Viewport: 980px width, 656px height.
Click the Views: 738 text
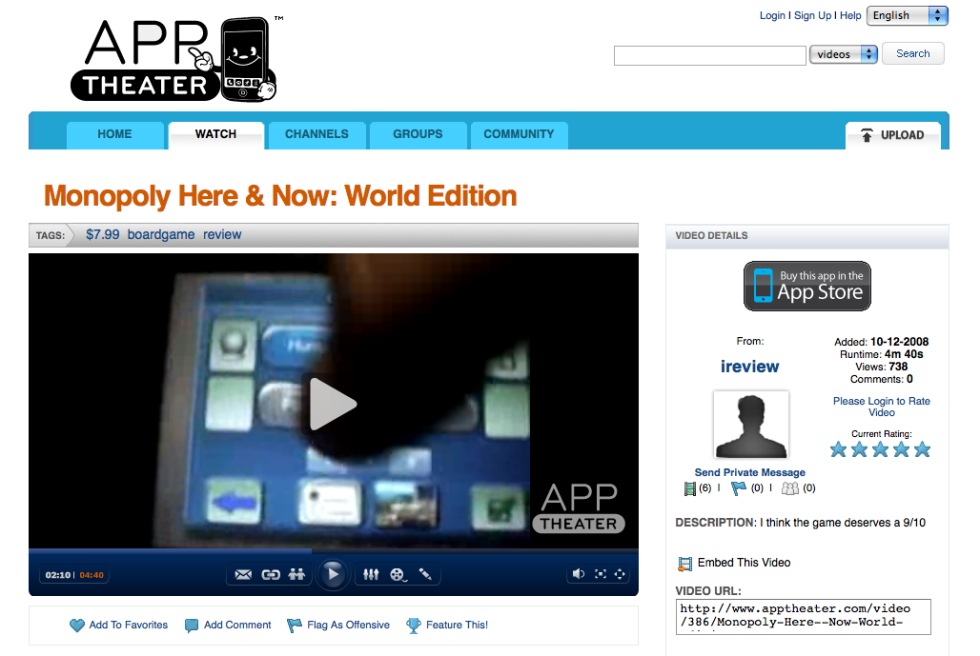click(x=881, y=367)
